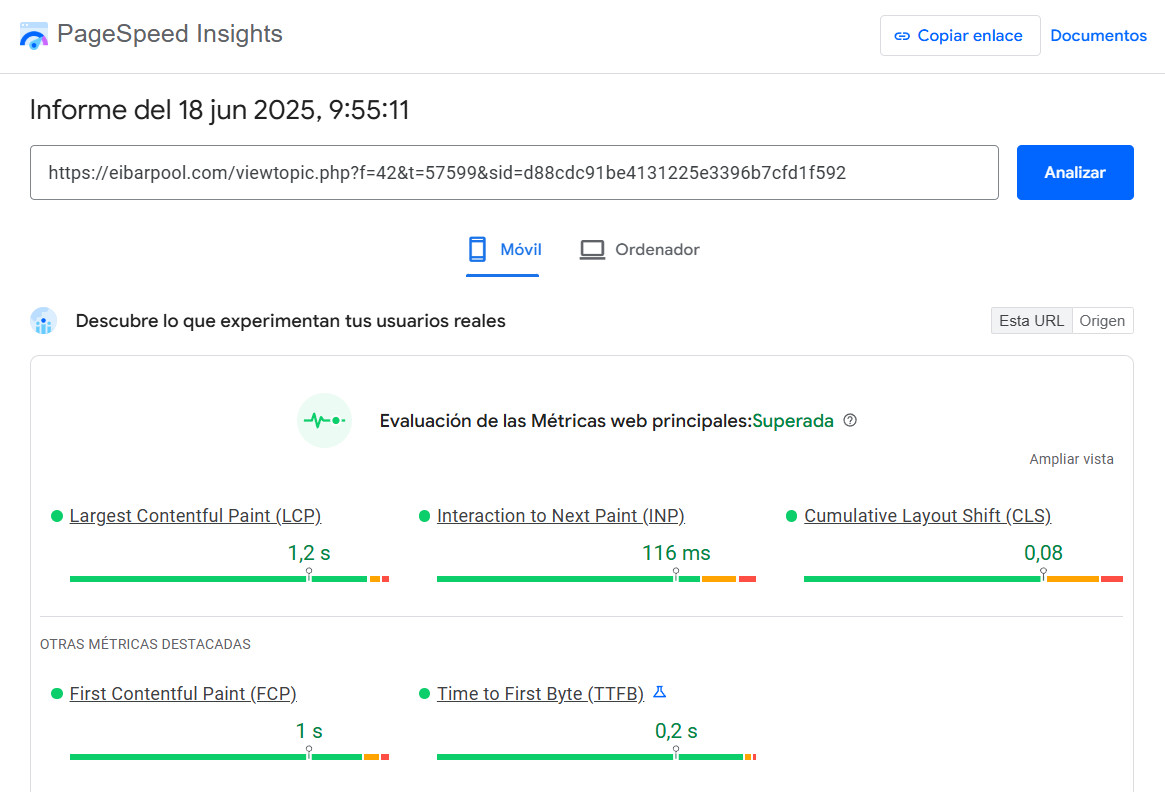Open First Contentful Paint (FCP) link
The height and width of the screenshot is (792, 1165).
(x=184, y=693)
